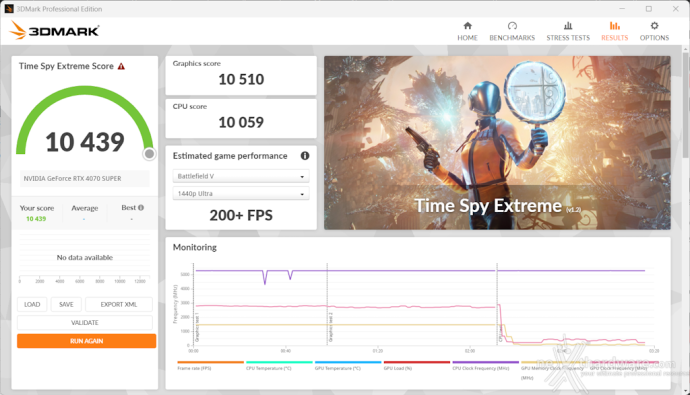
Task: Close the 3DMark window
Action: 675,9
